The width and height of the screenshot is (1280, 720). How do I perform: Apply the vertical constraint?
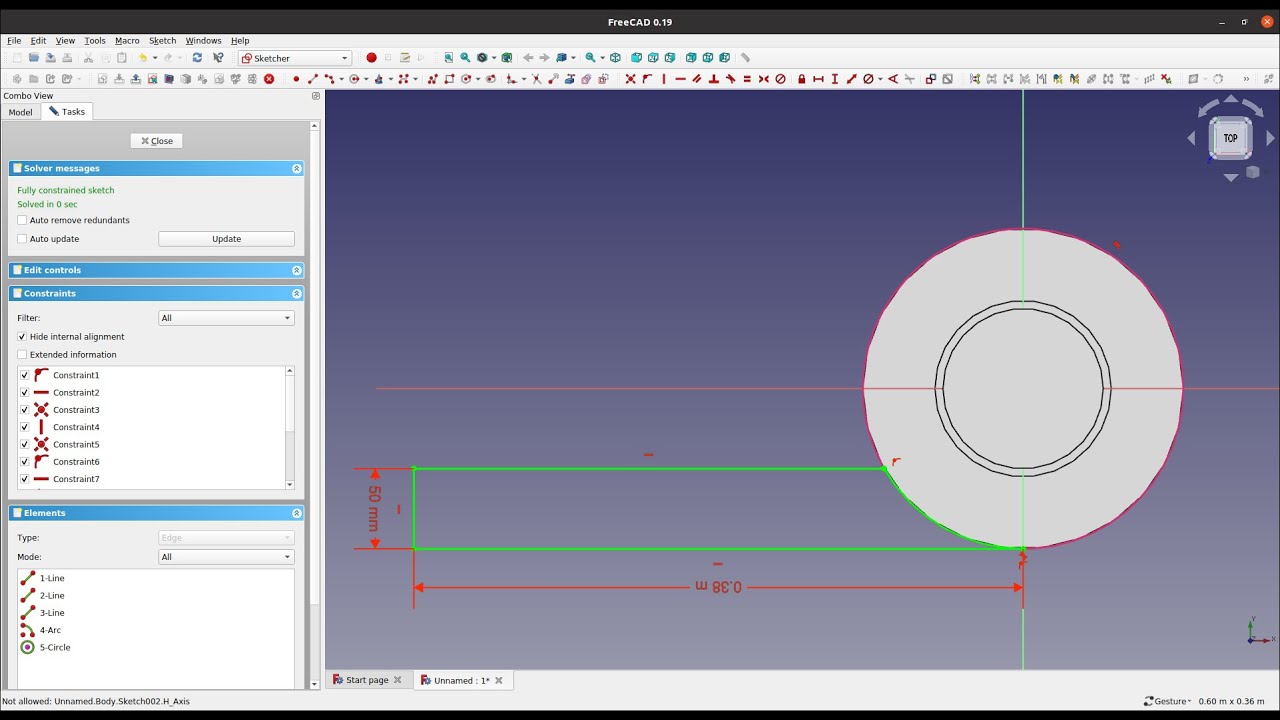[x=664, y=79]
